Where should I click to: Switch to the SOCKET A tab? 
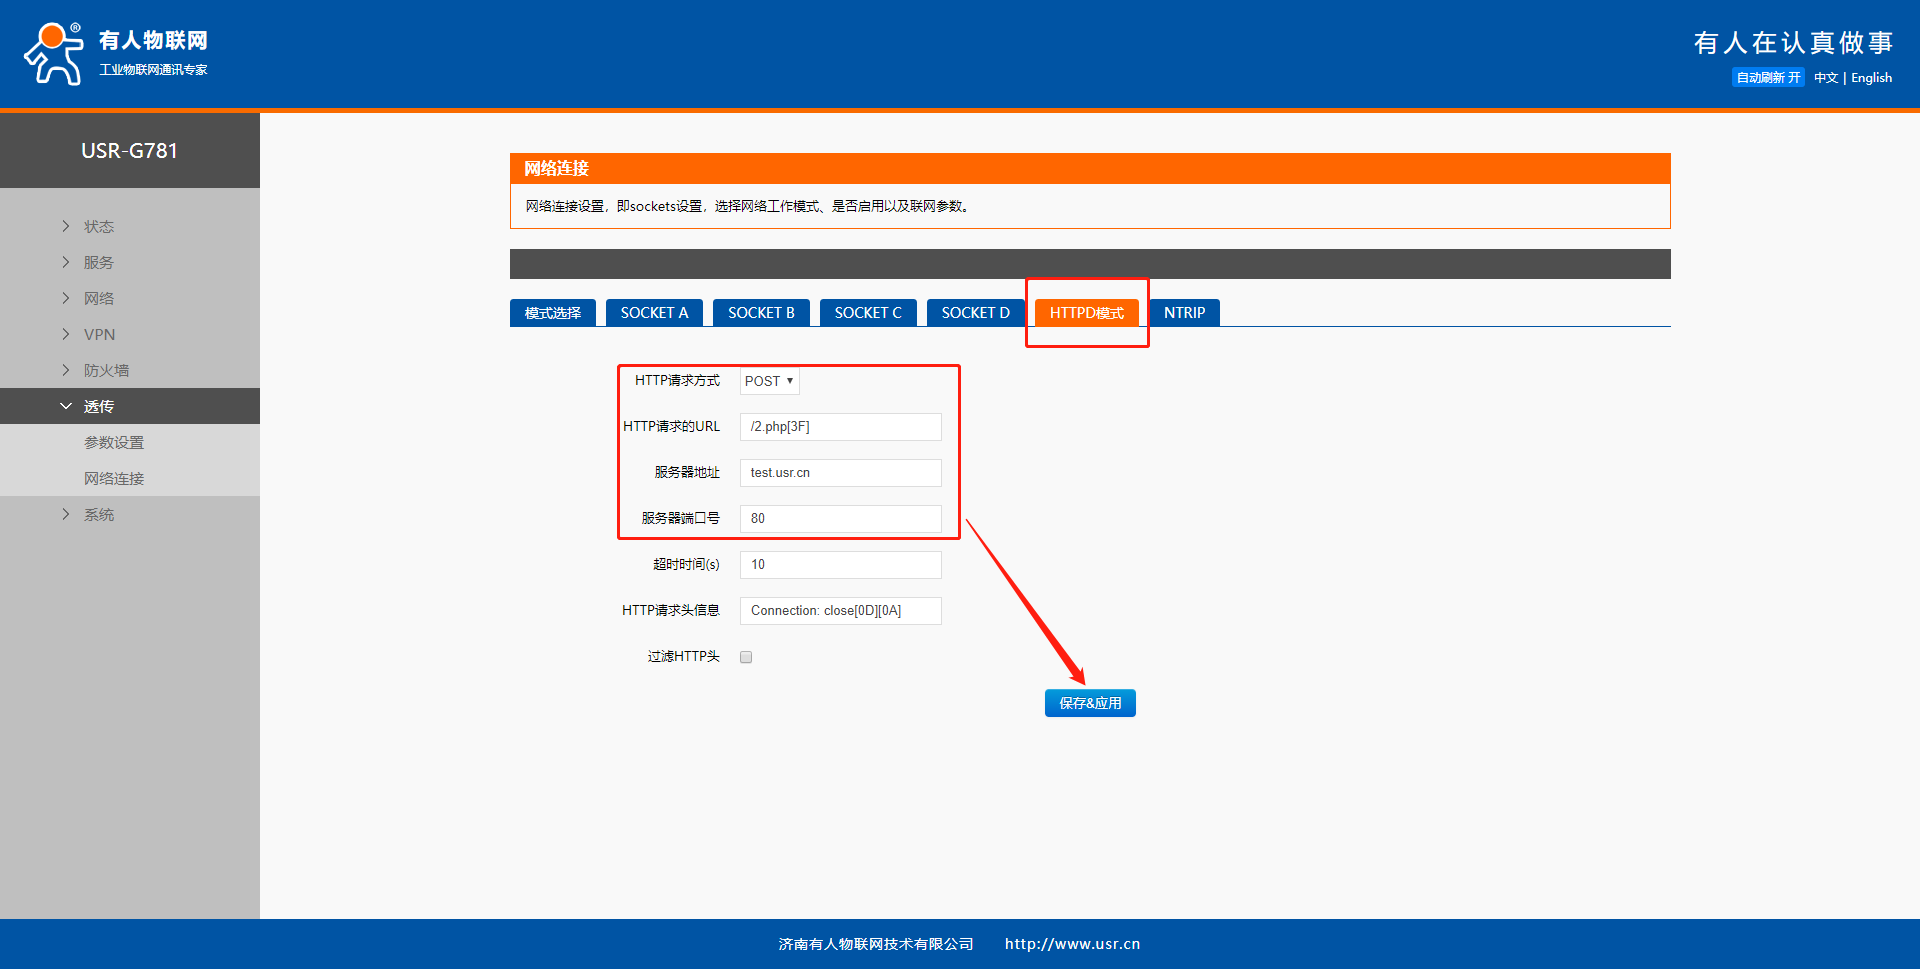[x=654, y=313]
